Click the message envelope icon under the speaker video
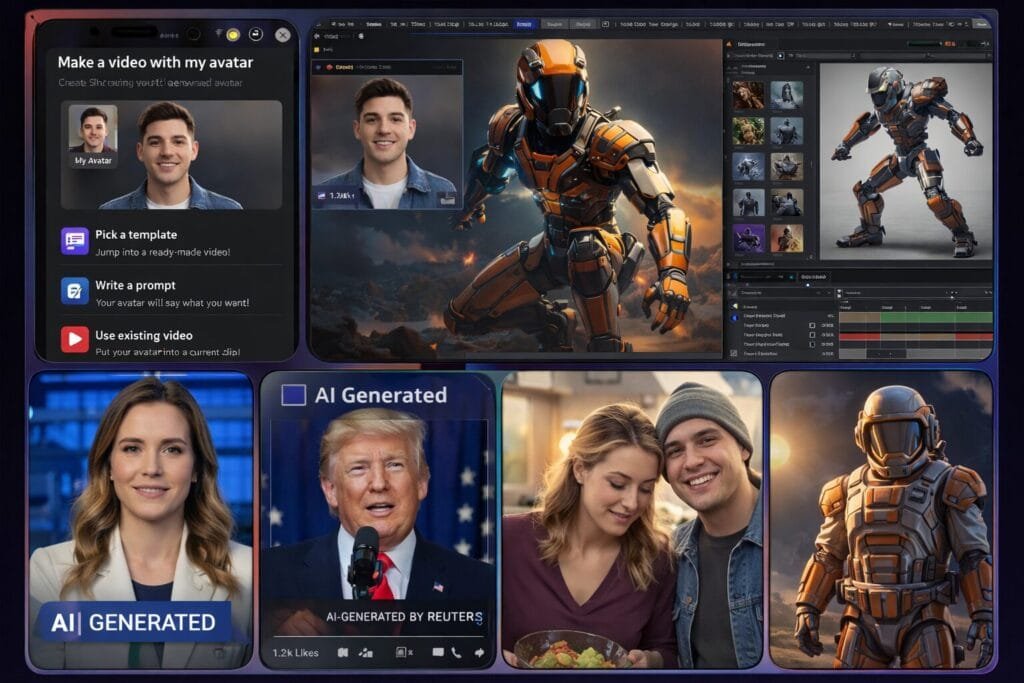Image resolution: width=1024 pixels, height=683 pixels. (x=437, y=652)
